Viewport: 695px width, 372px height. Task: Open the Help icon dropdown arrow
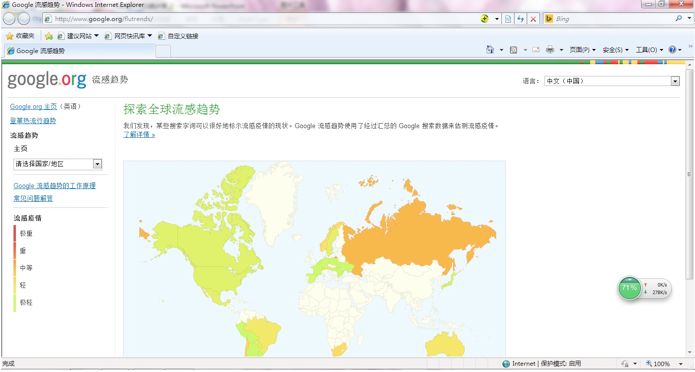pos(680,50)
